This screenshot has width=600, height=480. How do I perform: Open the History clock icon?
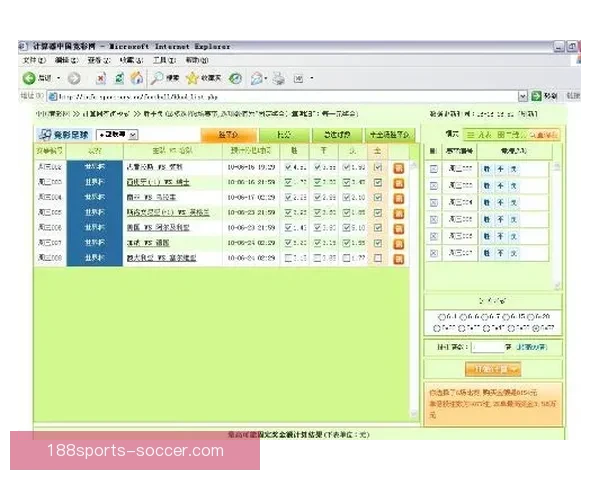click(235, 78)
